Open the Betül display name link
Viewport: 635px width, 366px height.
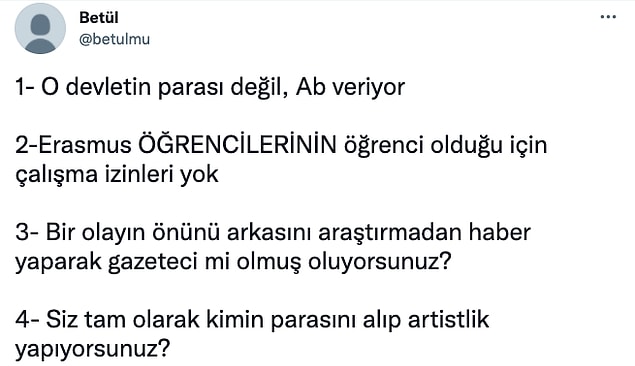coord(99,17)
